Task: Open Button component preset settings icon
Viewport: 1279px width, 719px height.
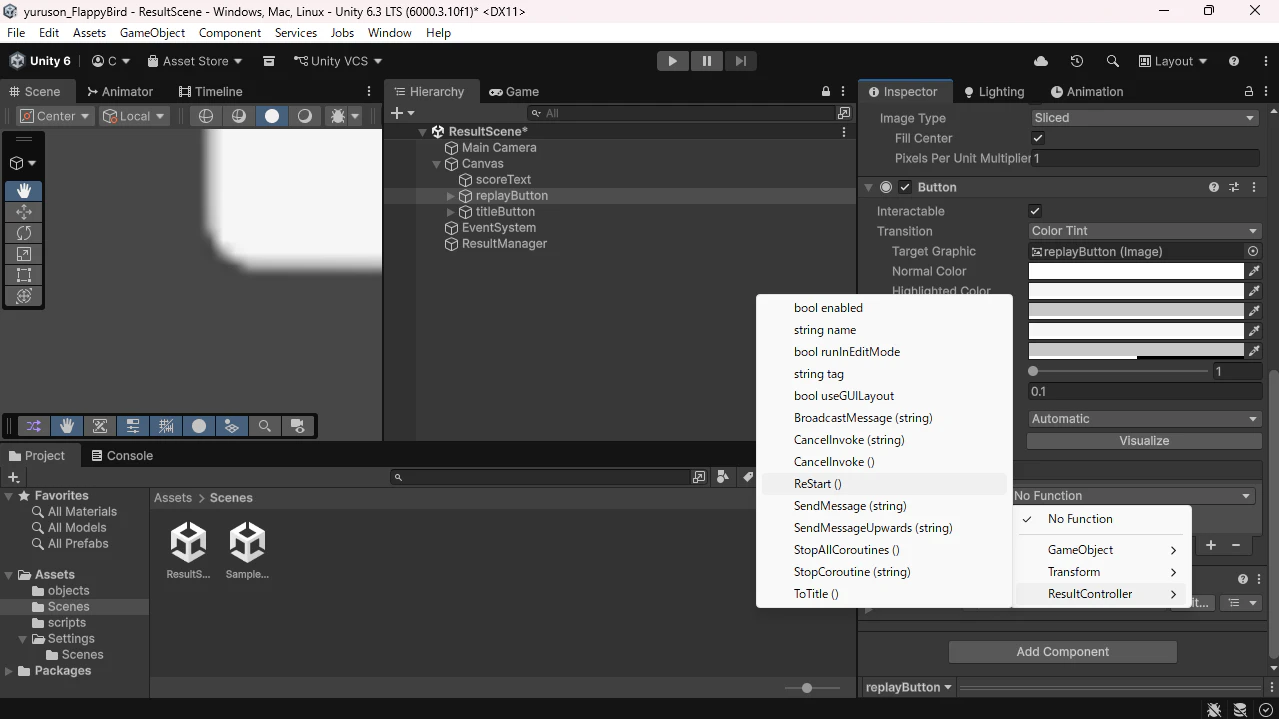Action: pyautogui.click(x=1234, y=187)
